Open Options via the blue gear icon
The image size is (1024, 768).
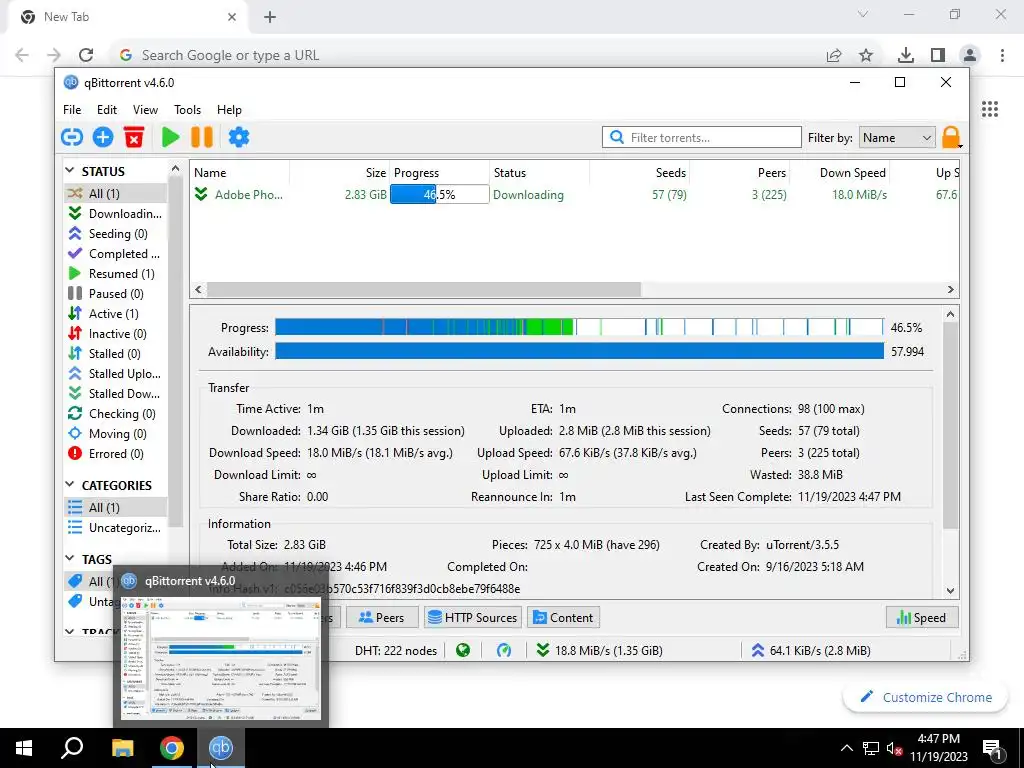pos(238,137)
